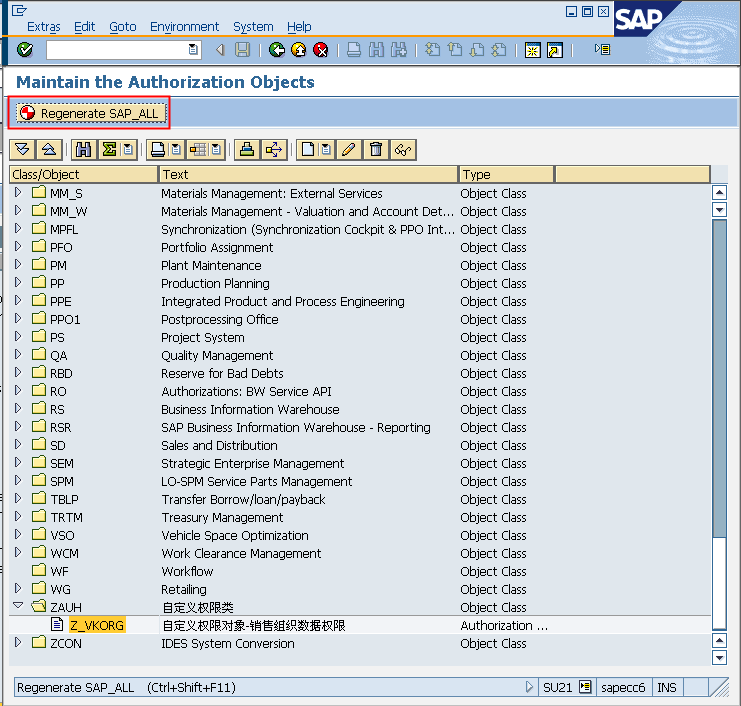Image resolution: width=741 pixels, height=706 pixels.
Task: Select the PPO1 Postprocessing Office row
Action: pyautogui.click(x=359, y=319)
